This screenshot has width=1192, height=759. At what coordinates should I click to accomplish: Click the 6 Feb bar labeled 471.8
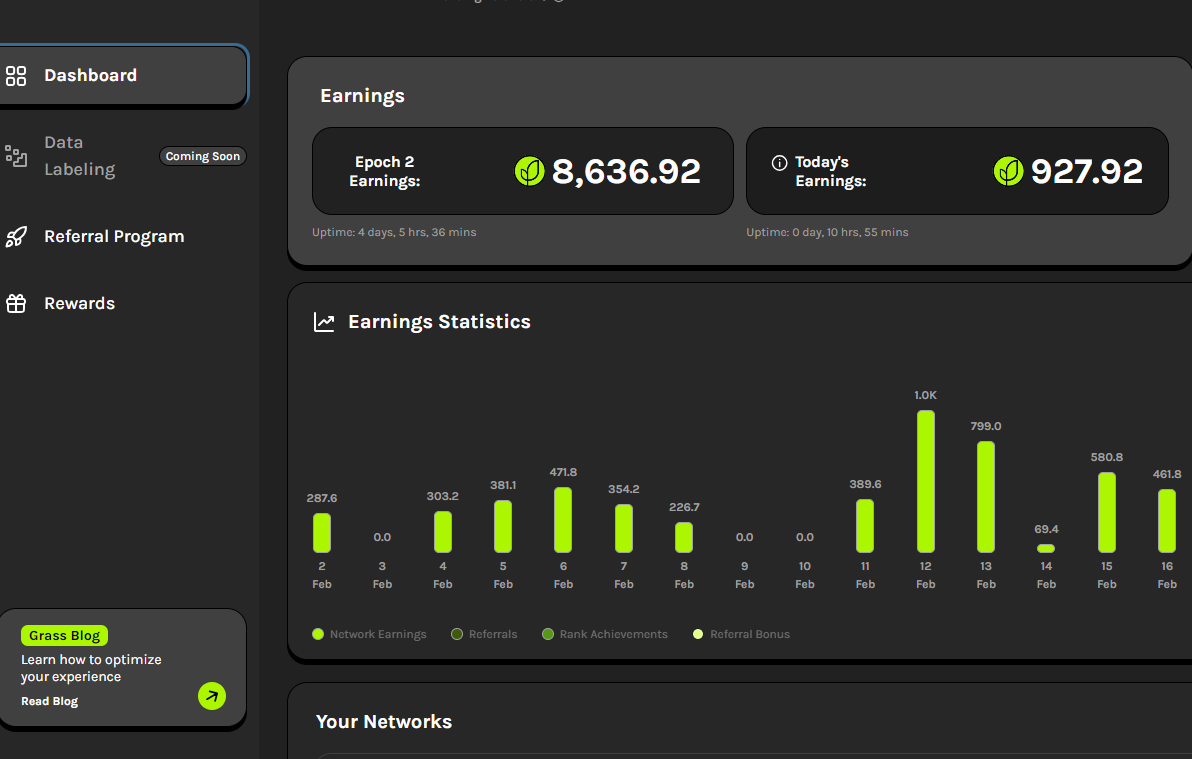tap(563, 519)
